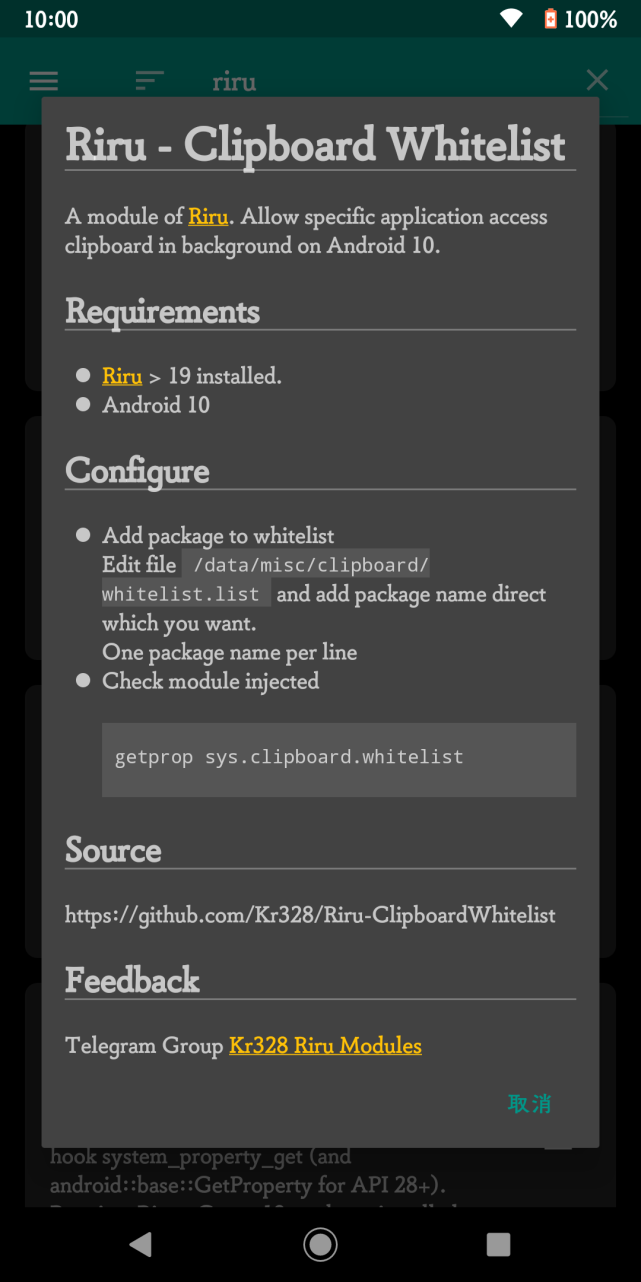The image size is (641, 1282).
Task: Open the hamburger navigation menu
Action: click(44, 81)
